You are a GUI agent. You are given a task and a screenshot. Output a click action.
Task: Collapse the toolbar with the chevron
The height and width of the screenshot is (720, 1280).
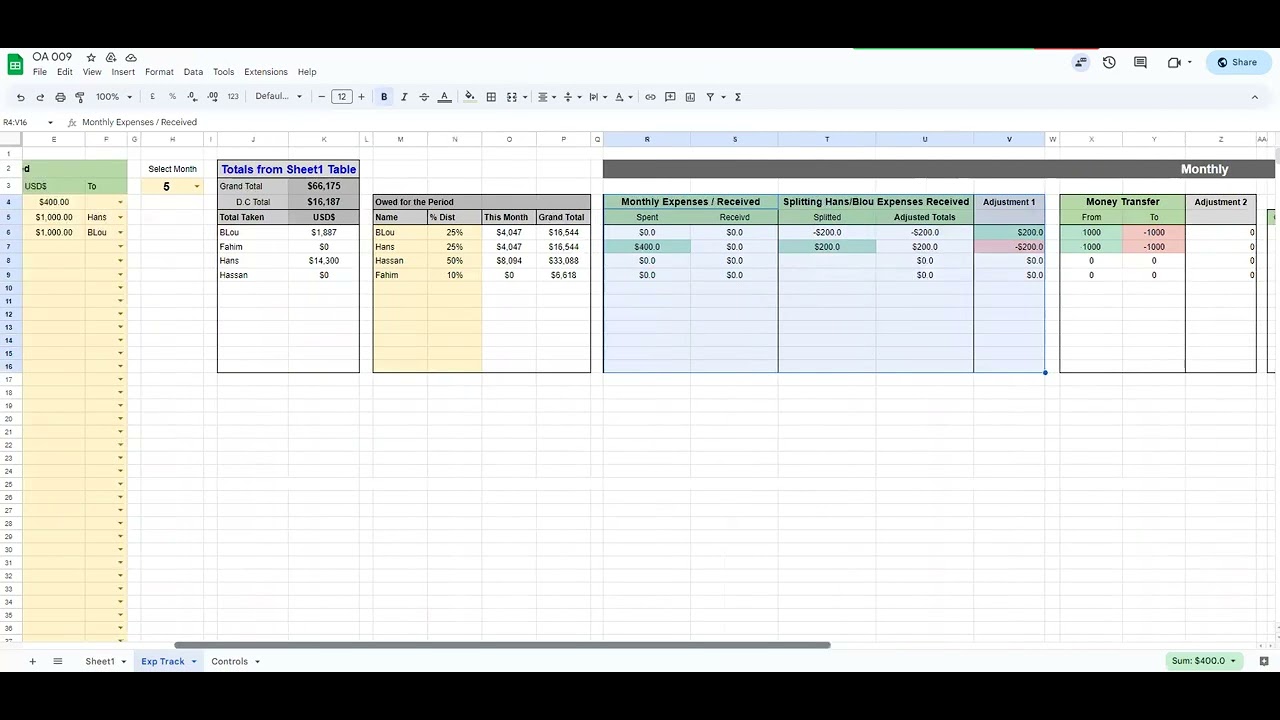click(1255, 97)
